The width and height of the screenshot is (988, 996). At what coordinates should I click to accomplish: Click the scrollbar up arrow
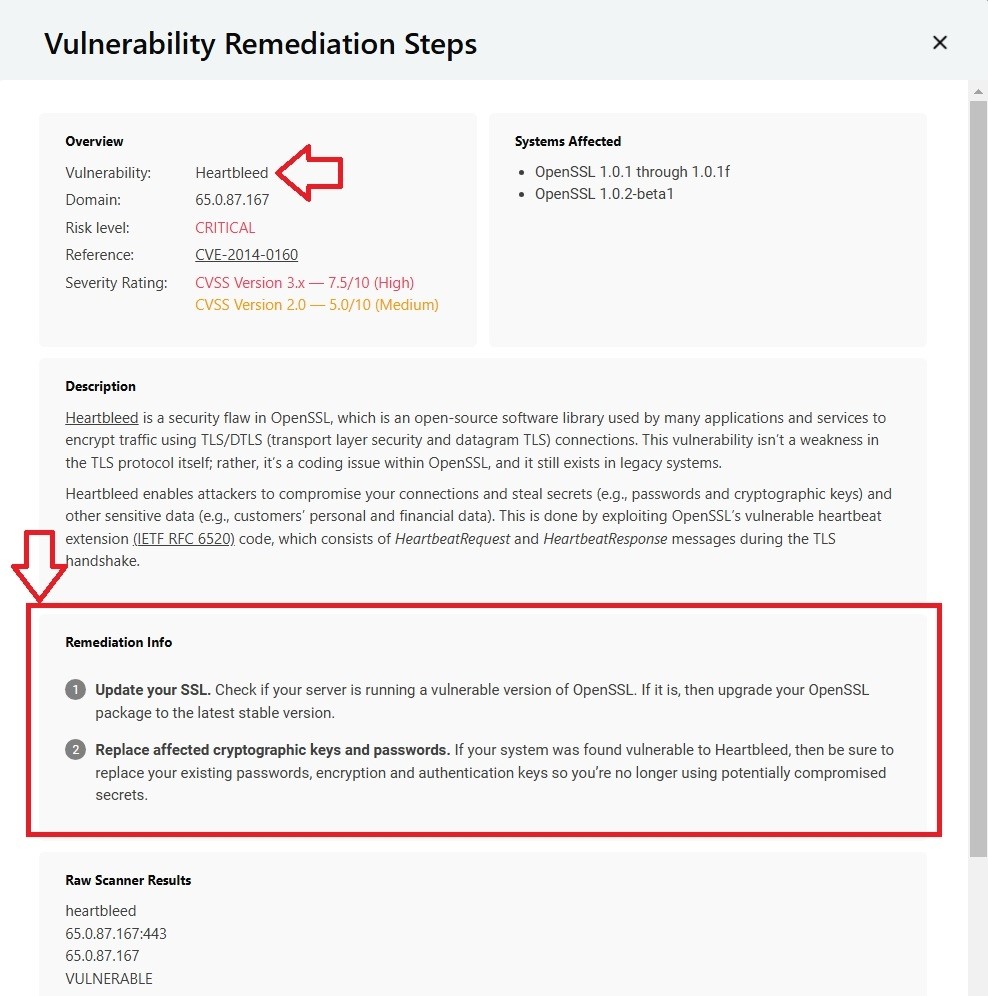pos(978,91)
